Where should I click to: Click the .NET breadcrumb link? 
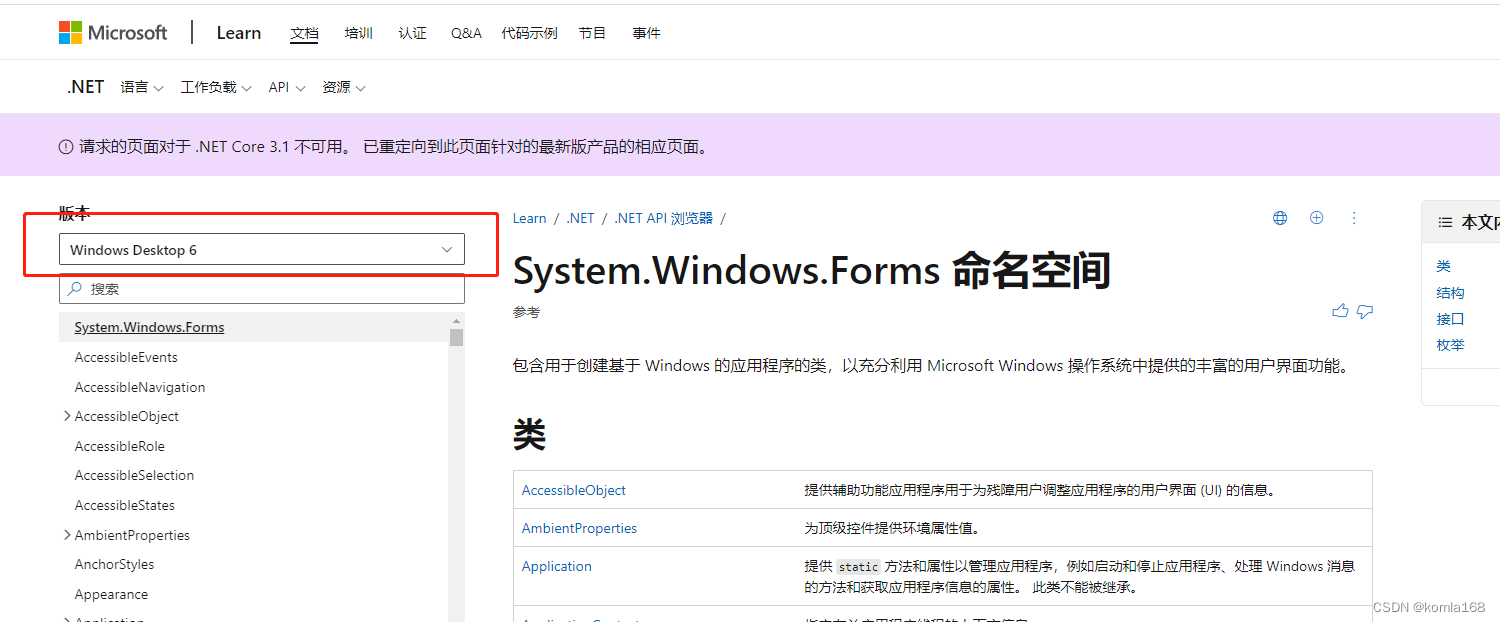[x=580, y=218]
